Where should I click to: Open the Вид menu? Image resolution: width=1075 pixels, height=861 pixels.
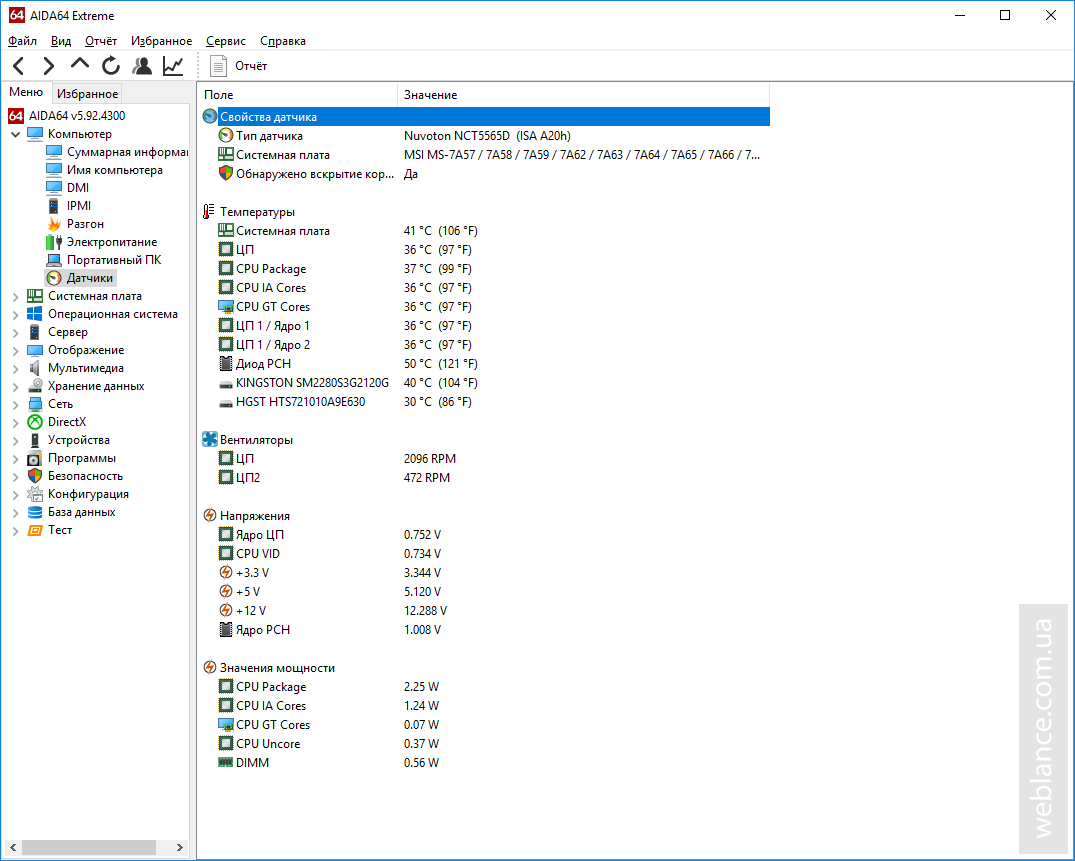[x=61, y=41]
